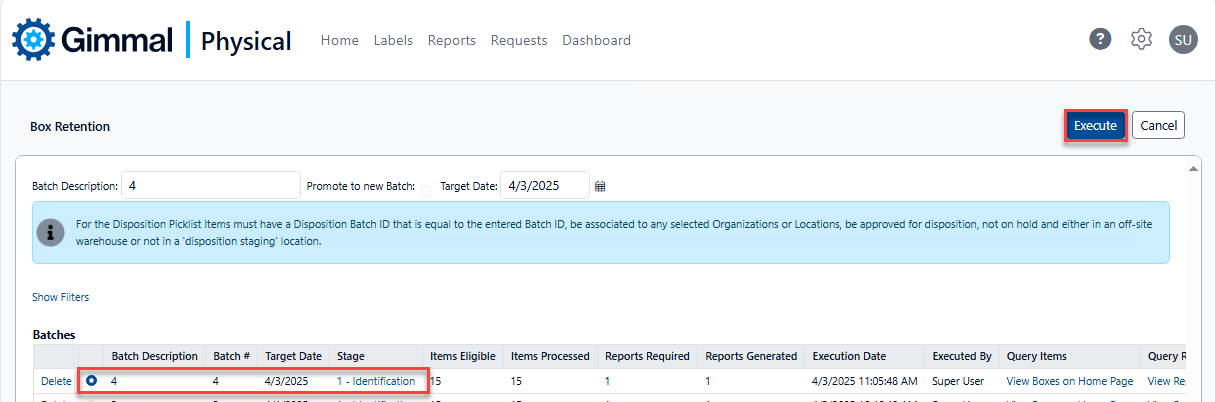The image size is (1215, 402).
Task: Open the Target Date calendar picker
Action: click(x=600, y=186)
